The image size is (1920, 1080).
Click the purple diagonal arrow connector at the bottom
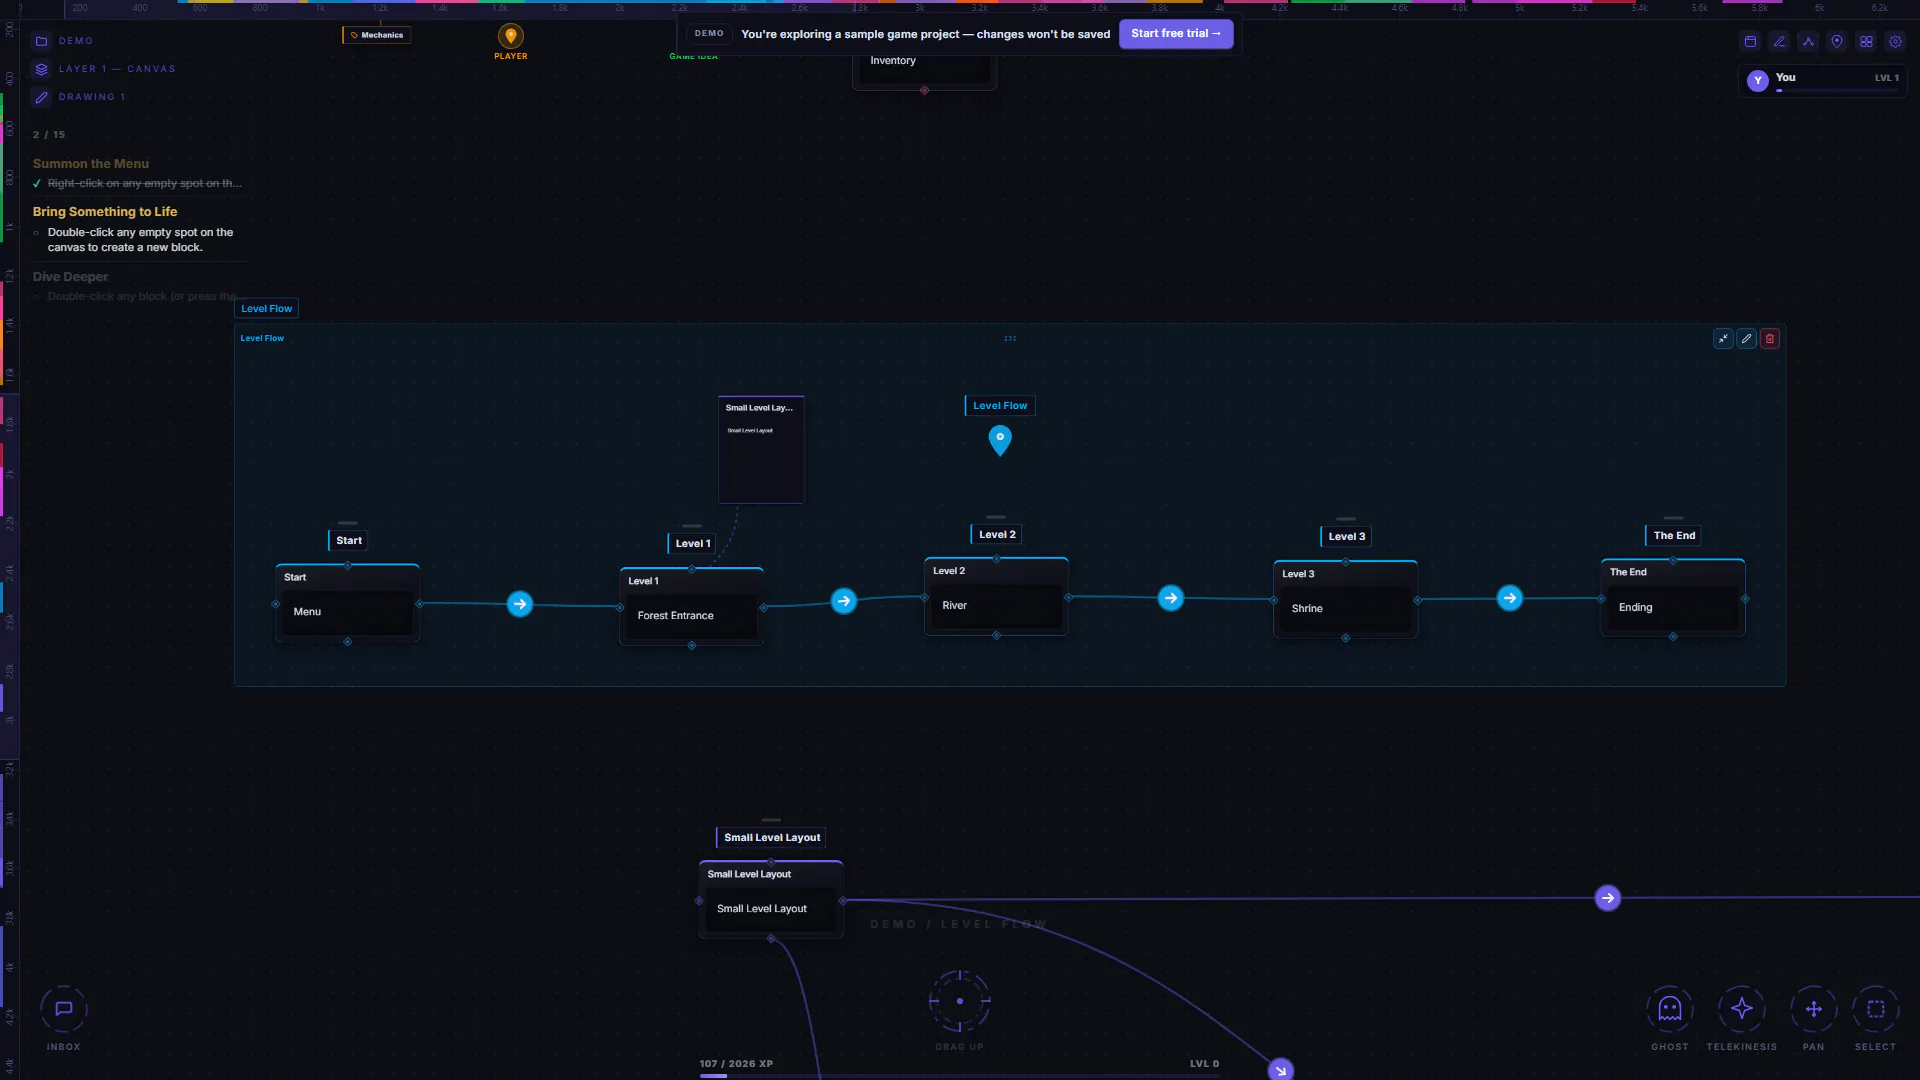(x=1281, y=1070)
